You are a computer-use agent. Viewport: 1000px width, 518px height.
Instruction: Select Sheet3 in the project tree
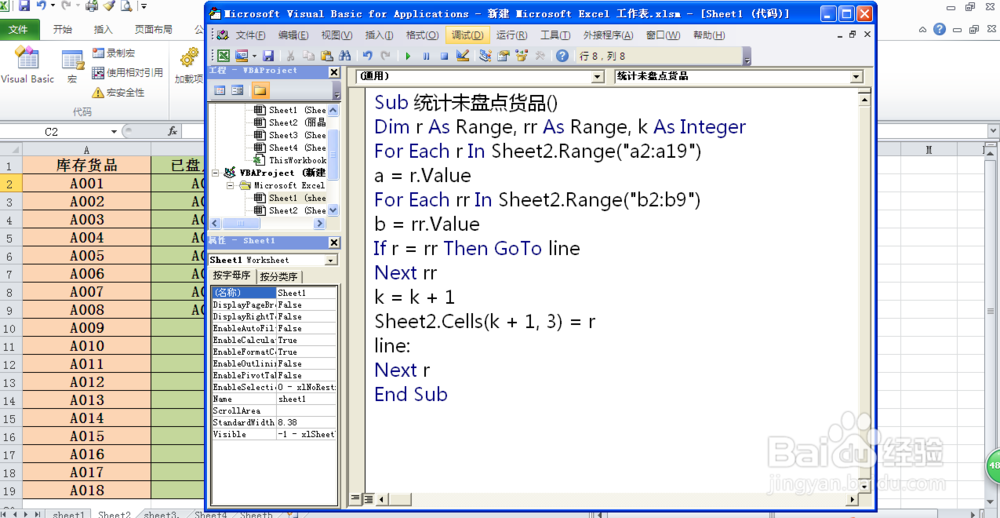(x=290, y=135)
